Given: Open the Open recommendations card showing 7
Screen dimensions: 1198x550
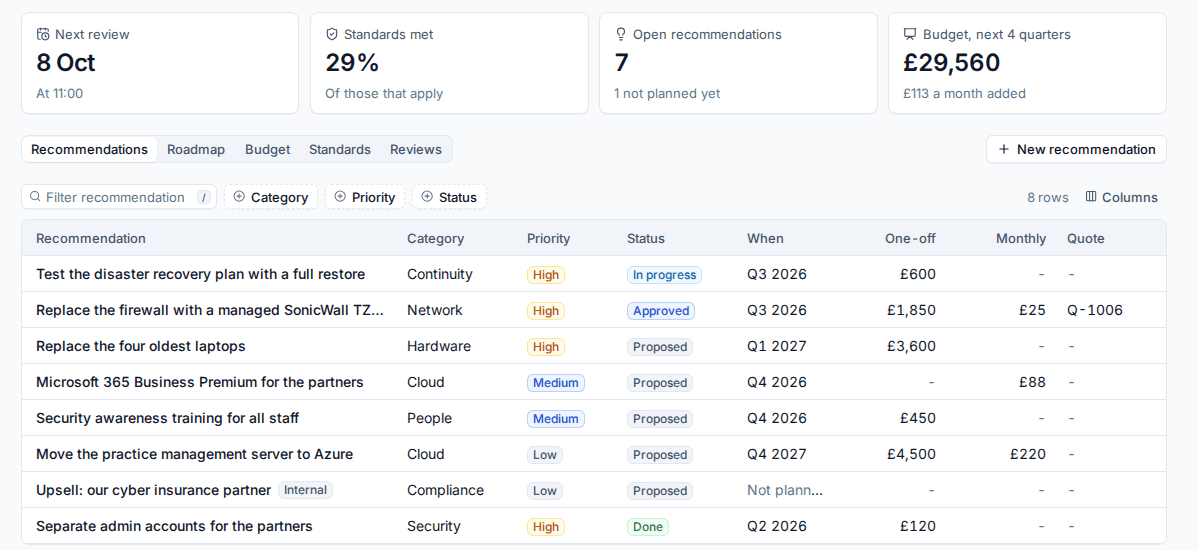Looking at the screenshot, I should coord(738,63).
